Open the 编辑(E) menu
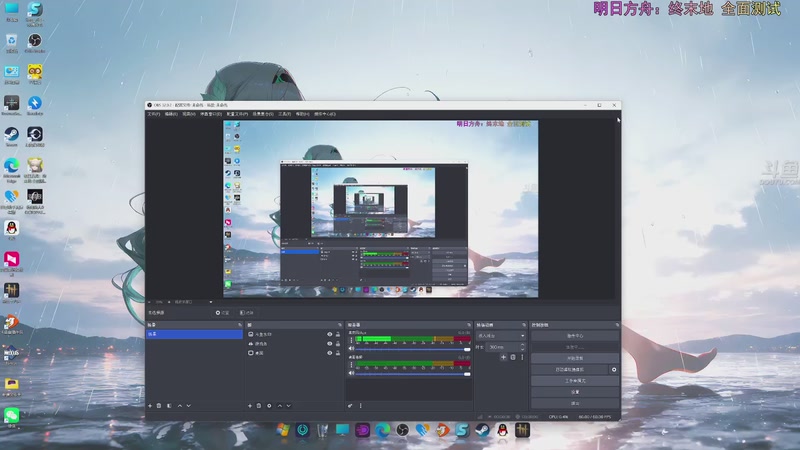The width and height of the screenshot is (800, 450). (x=171, y=114)
